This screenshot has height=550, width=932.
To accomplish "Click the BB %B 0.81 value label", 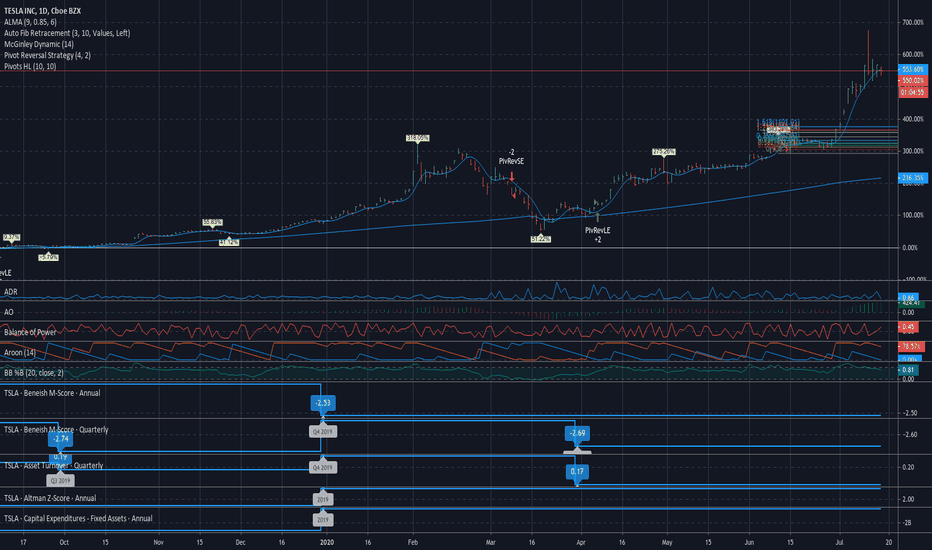I will 908,370.
